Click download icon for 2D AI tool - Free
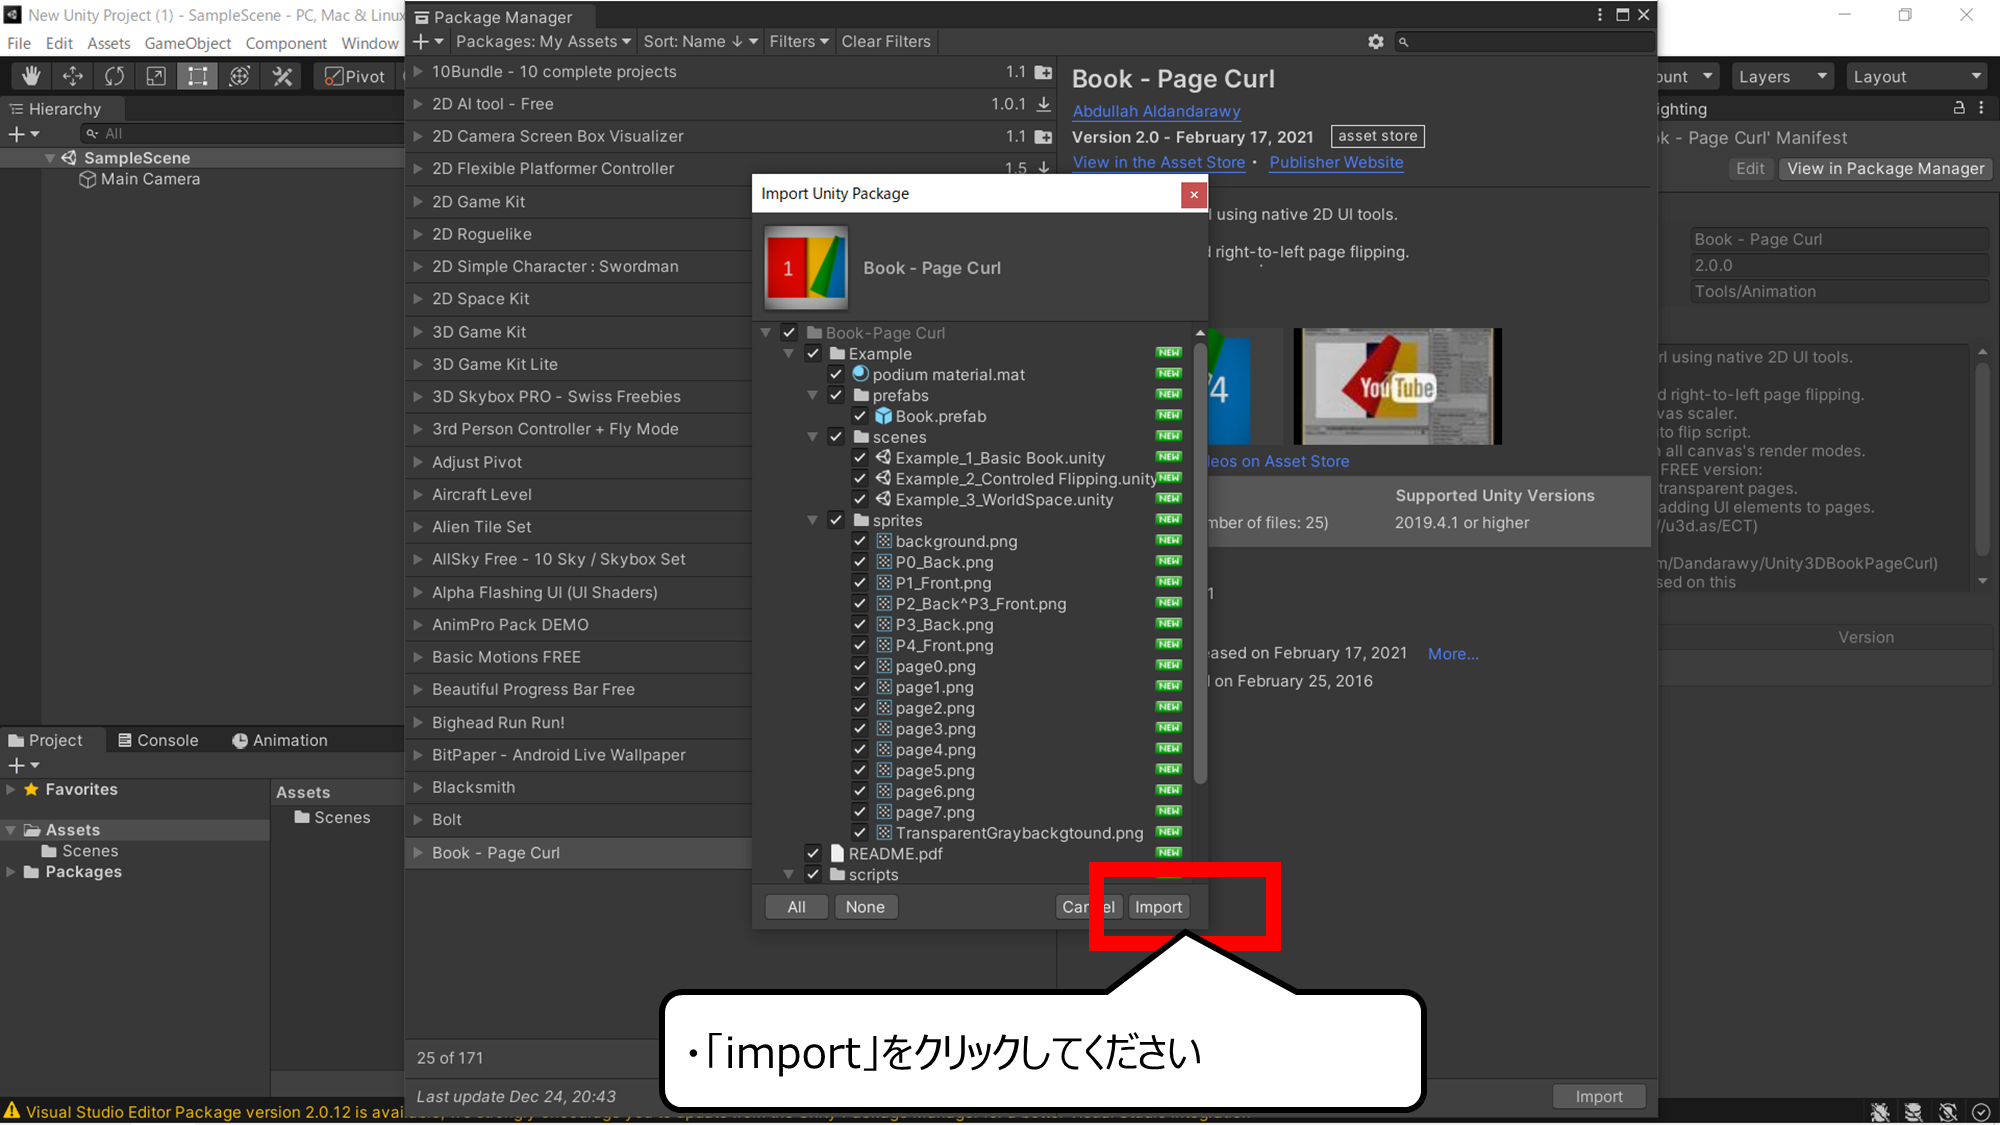Viewport: 2000px width, 1125px height. coord(1044,104)
